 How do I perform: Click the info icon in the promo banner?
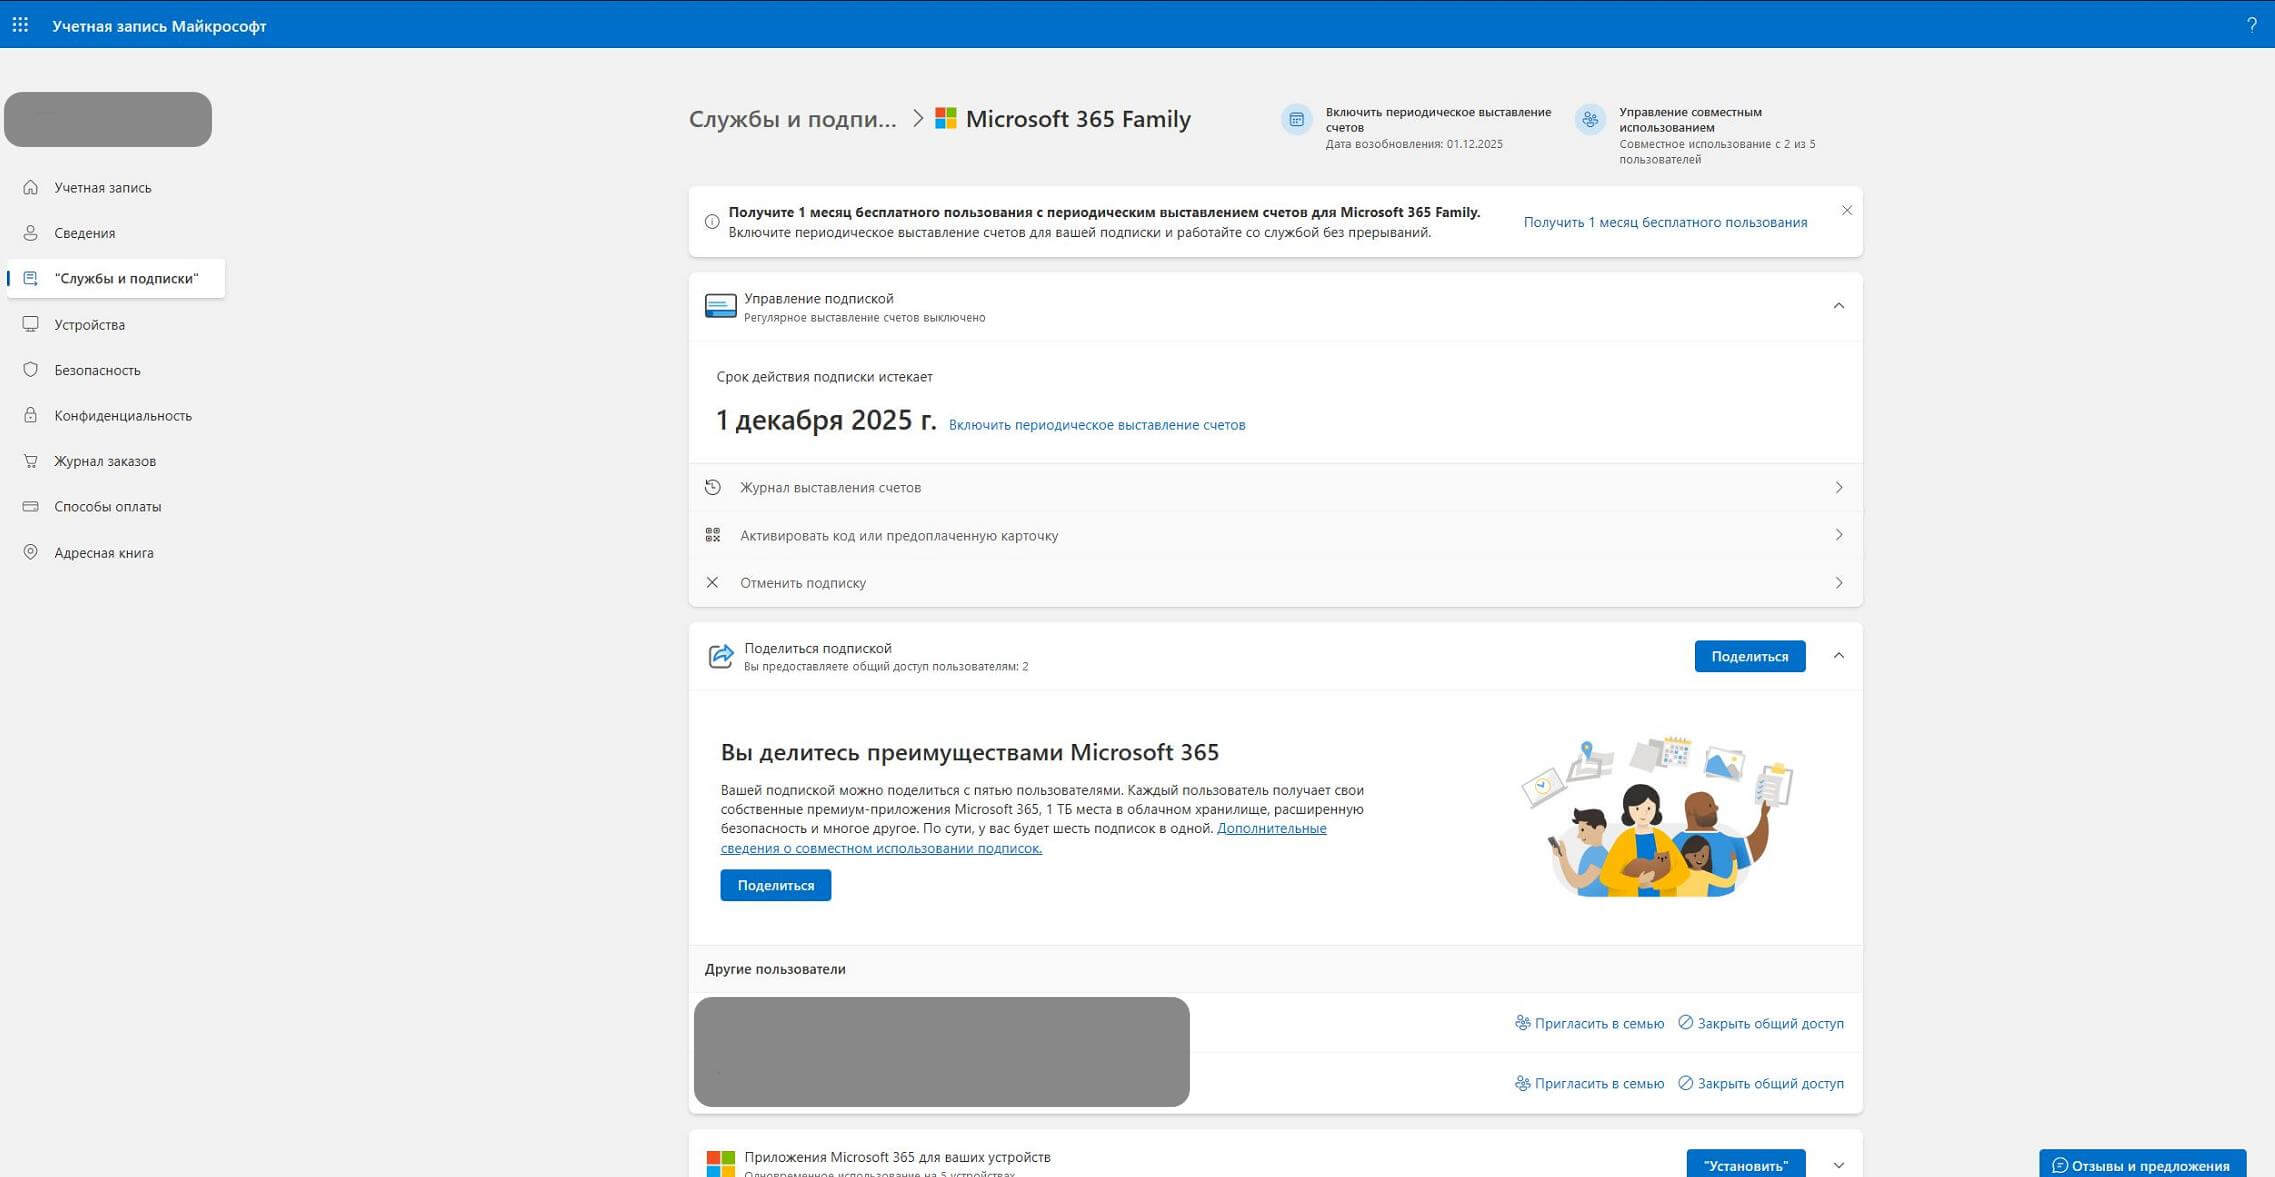tap(712, 222)
